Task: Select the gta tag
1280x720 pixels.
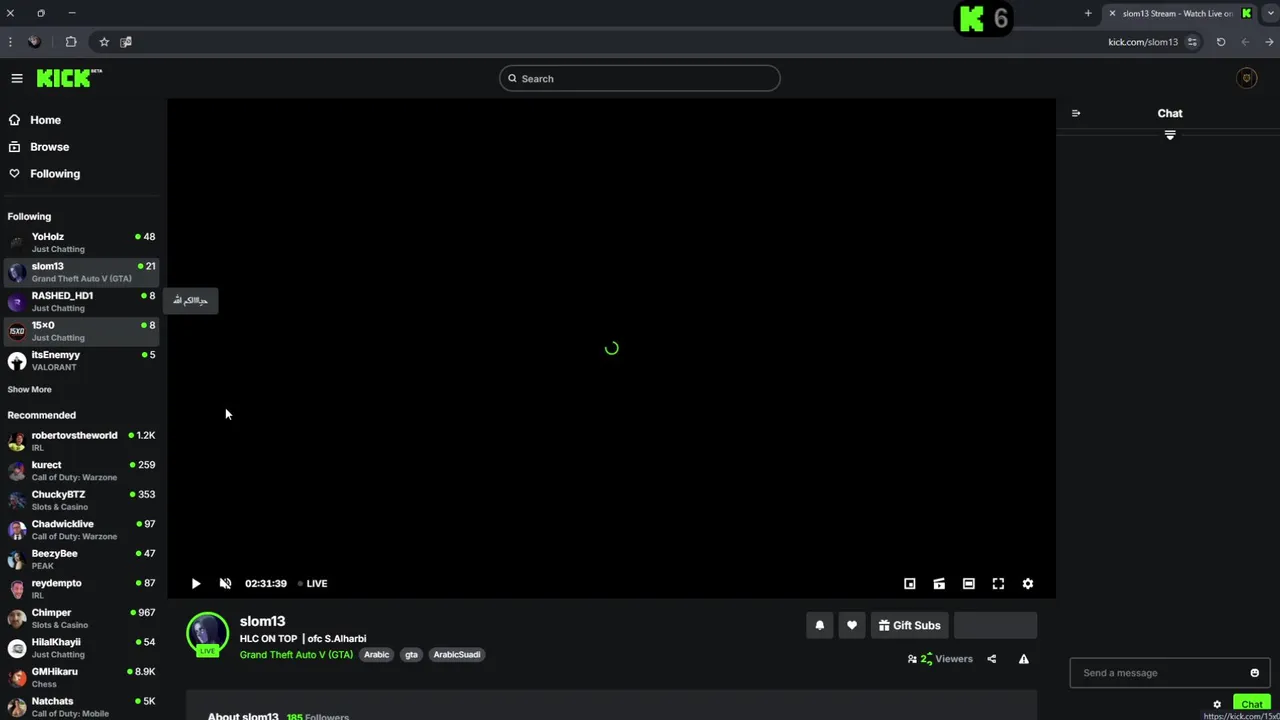Action: [411, 654]
